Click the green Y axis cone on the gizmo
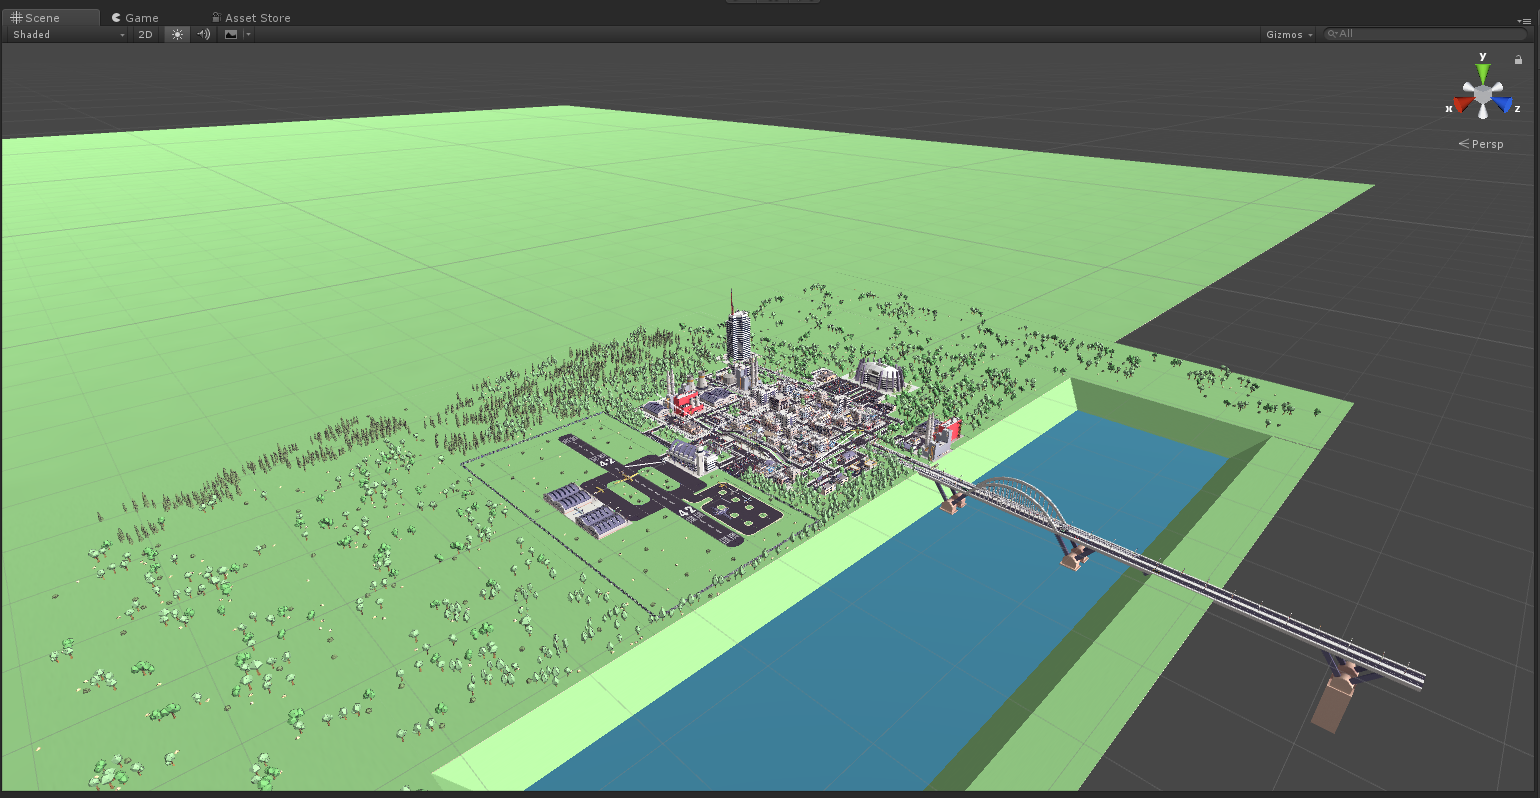This screenshot has width=1540, height=798. click(1481, 70)
